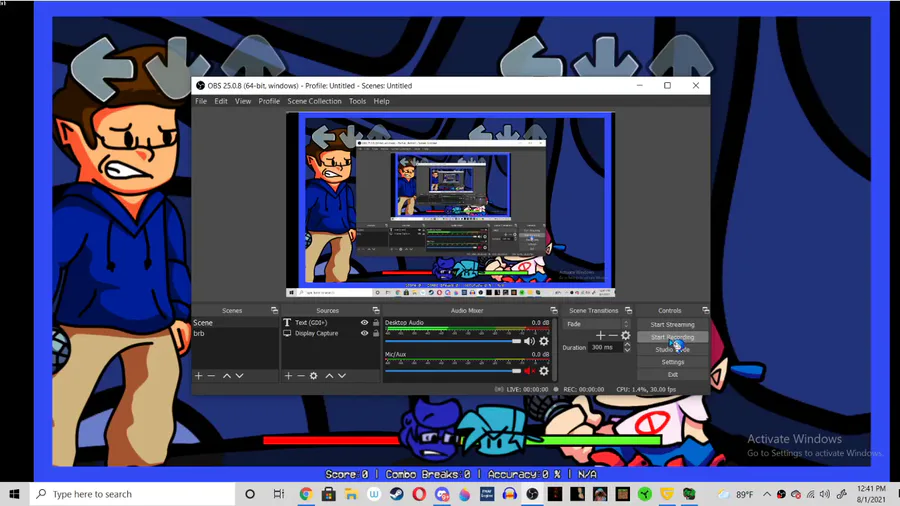Image resolution: width=900 pixels, height=506 pixels.
Task: Move the source up in the Sources list
Action: [329, 376]
